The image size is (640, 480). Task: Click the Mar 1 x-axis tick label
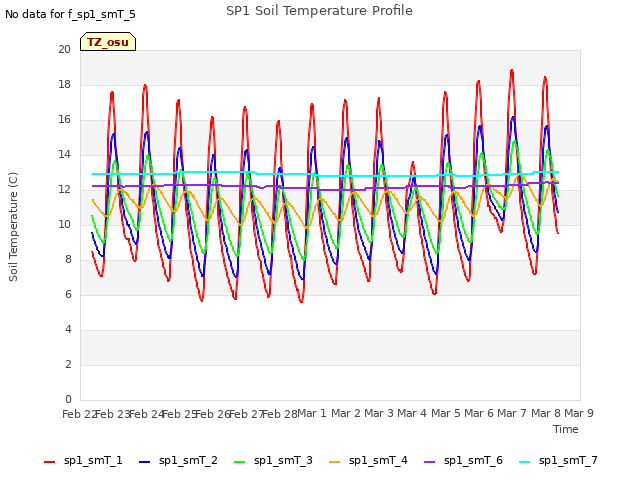(312, 413)
